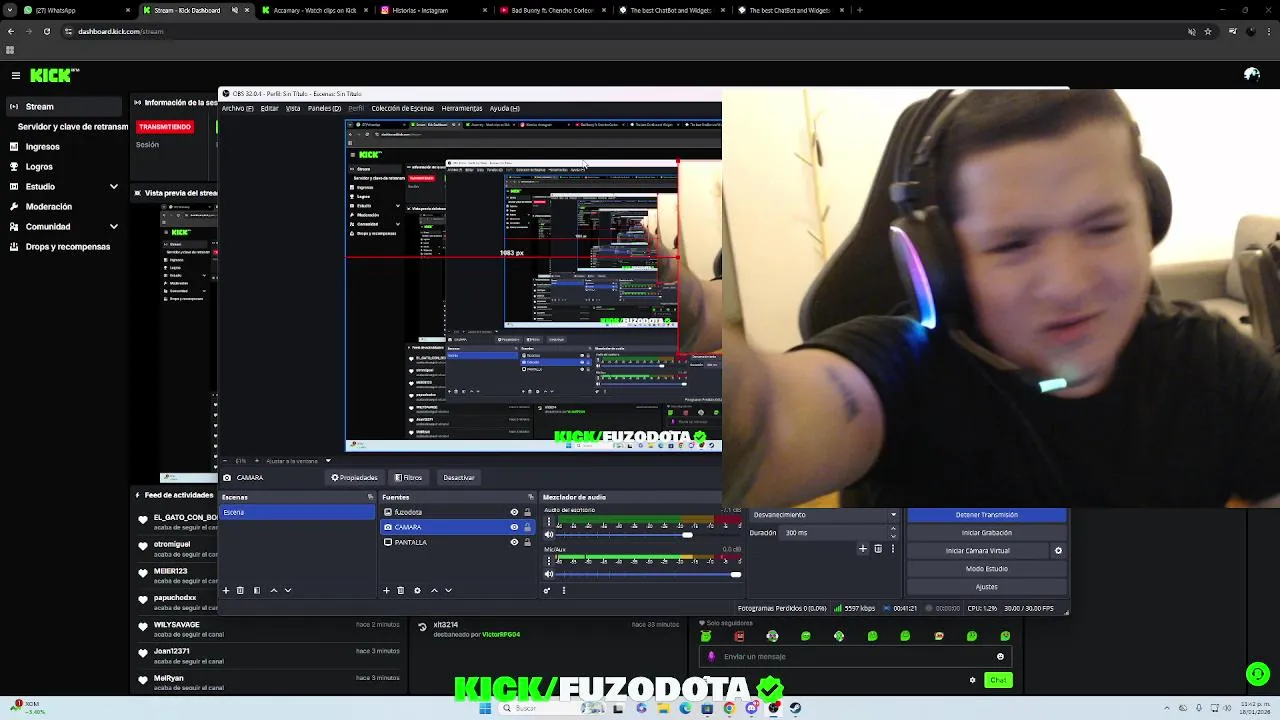This screenshot has width=1280, height=720.
Task: Open the OBS Ayuda menu
Action: click(x=504, y=108)
